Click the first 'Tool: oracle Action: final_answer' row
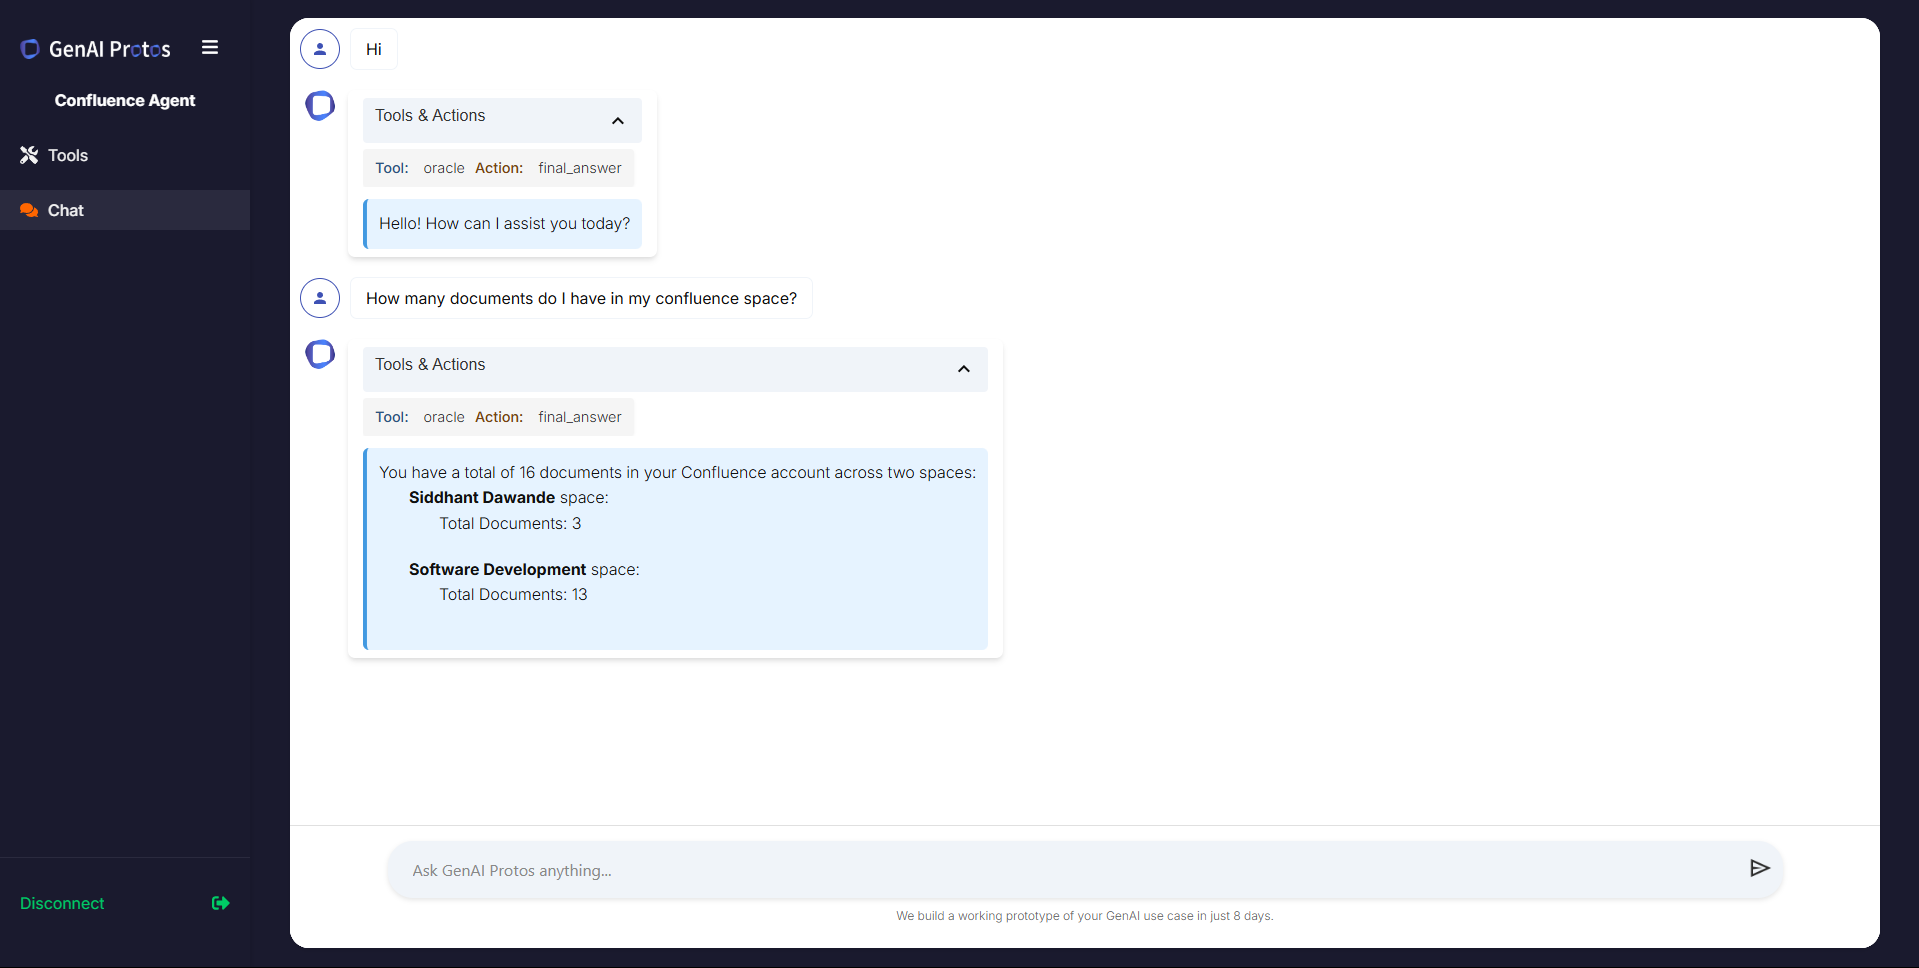Viewport: 1919px width, 968px height. click(x=498, y=168)
